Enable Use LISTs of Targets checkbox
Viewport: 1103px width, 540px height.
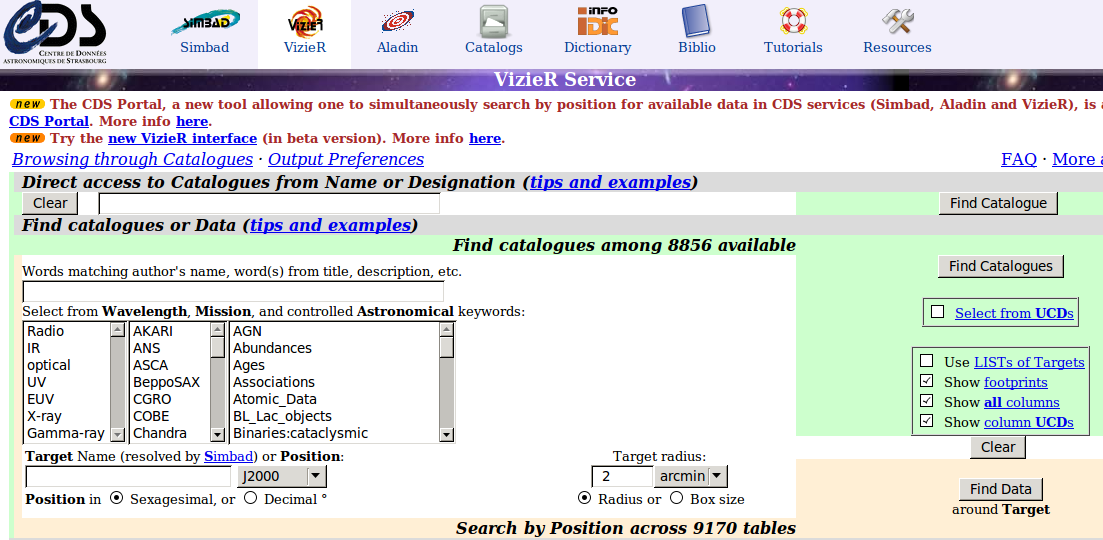(x=926, y=361)
